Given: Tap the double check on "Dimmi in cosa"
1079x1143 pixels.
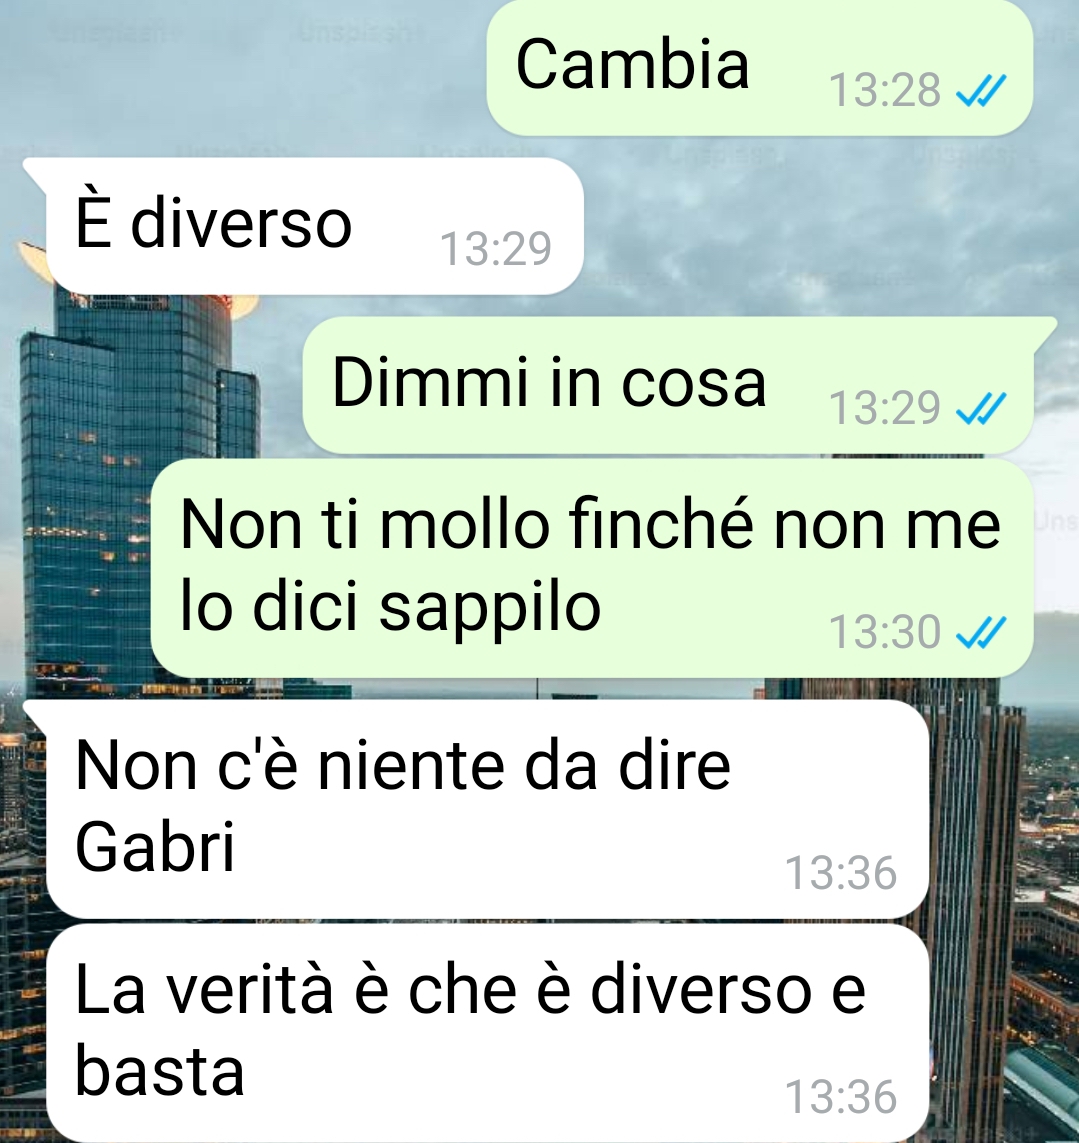Looking at the screenshot, I should pyautogui.click(x=981, y=408).
